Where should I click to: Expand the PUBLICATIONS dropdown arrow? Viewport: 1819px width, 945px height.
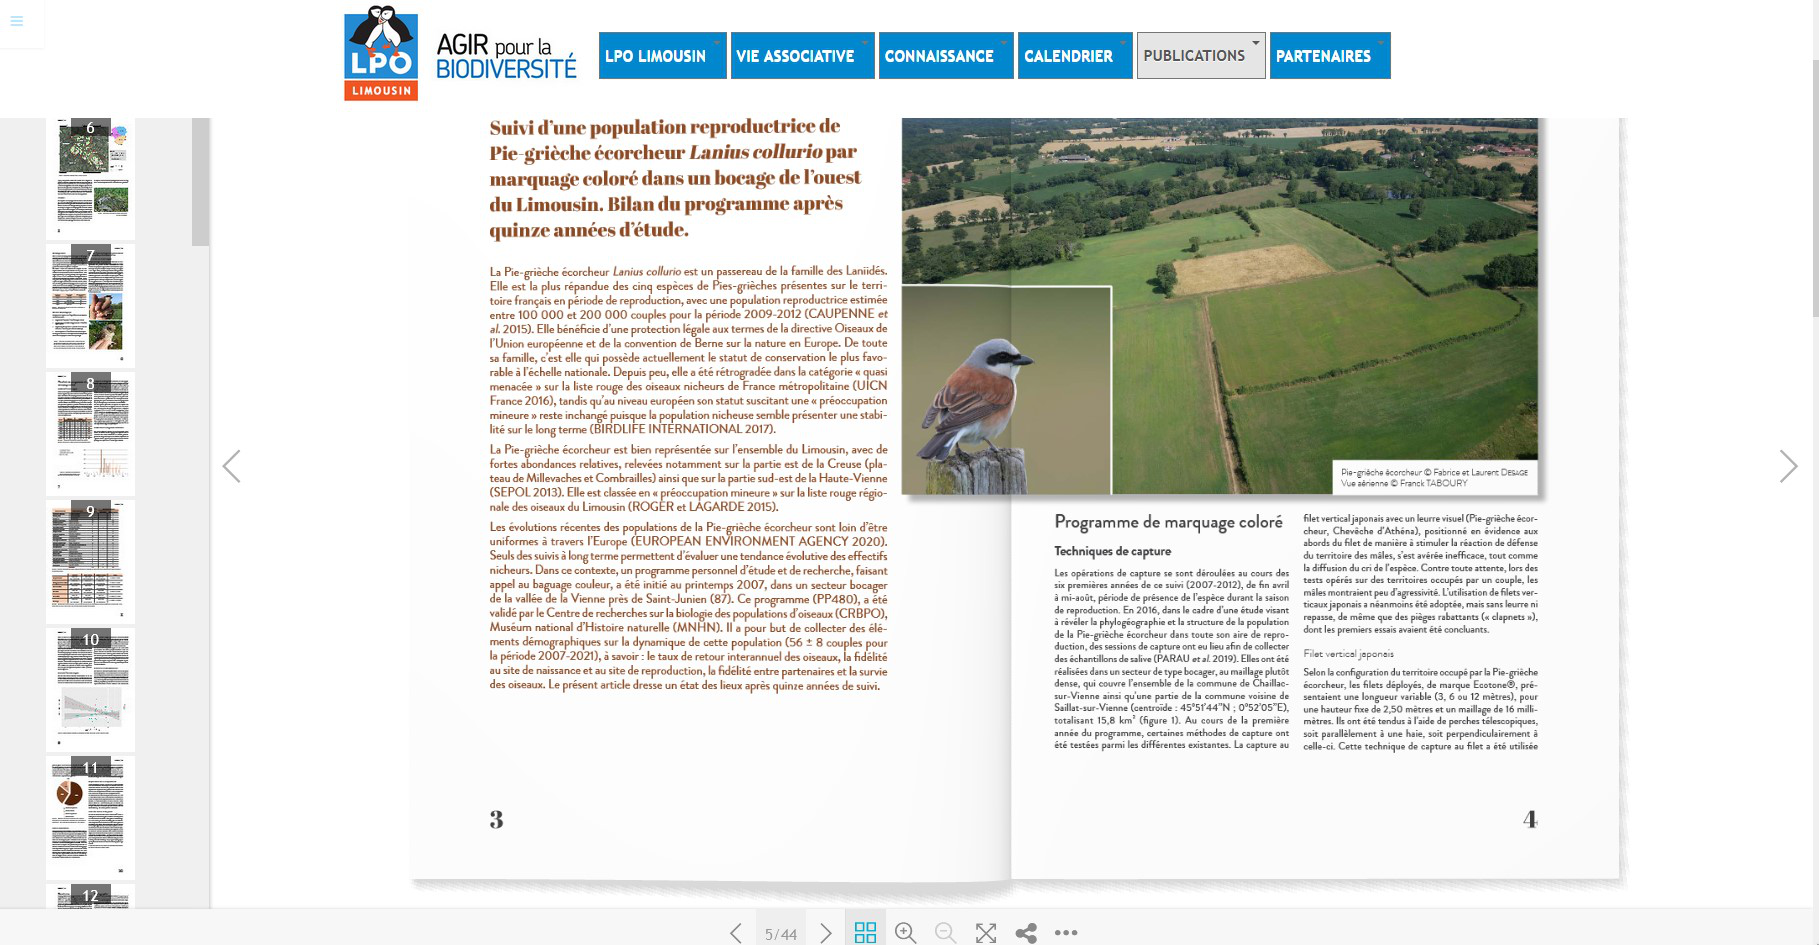(x=1256, y=43)
